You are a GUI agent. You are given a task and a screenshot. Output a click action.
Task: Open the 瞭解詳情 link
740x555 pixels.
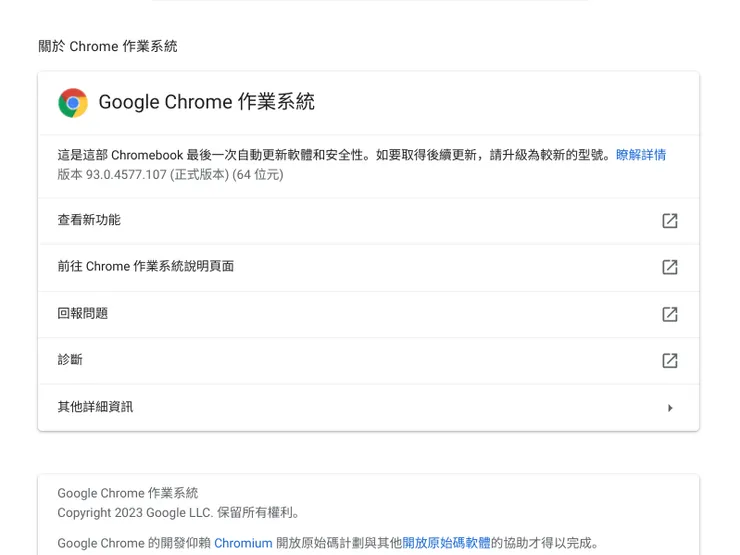640,155
